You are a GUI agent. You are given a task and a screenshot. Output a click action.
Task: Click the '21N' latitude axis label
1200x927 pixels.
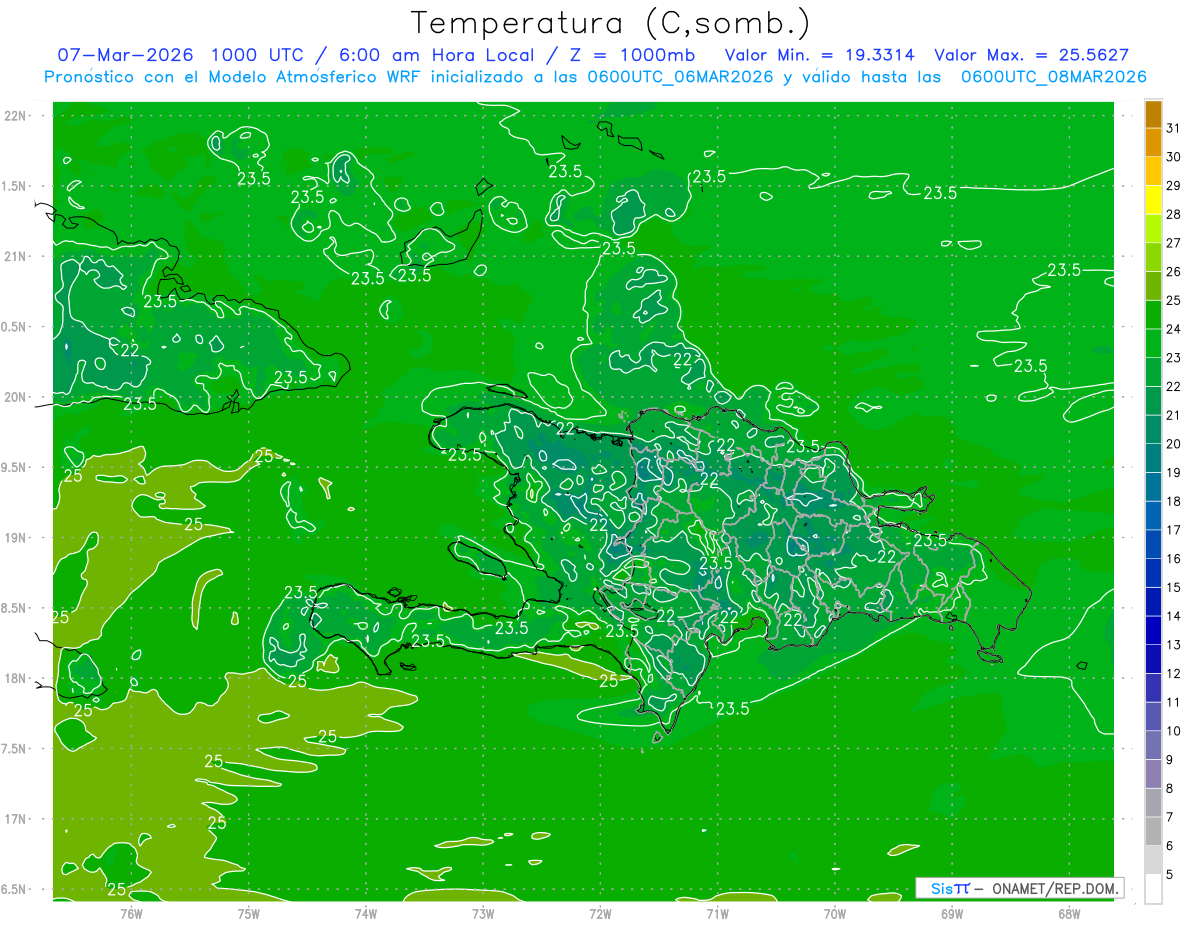[16, 256]
